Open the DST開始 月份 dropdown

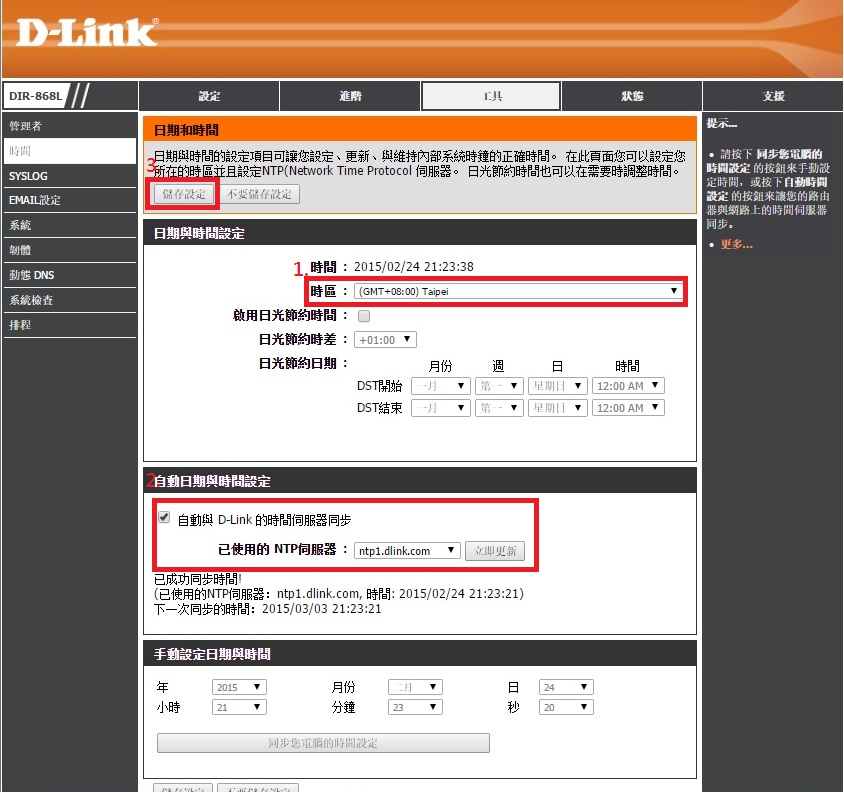pos(440,386)
